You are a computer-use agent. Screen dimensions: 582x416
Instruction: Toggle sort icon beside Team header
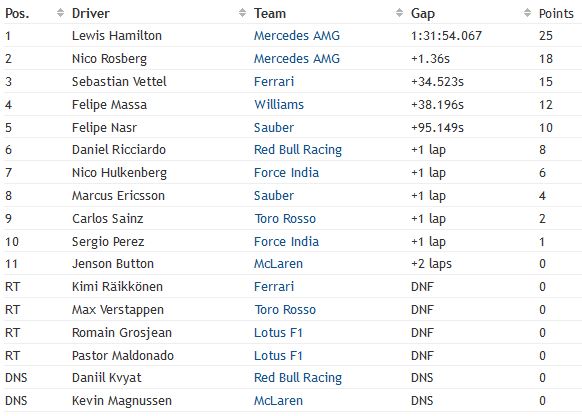click(x=399, y=13)
